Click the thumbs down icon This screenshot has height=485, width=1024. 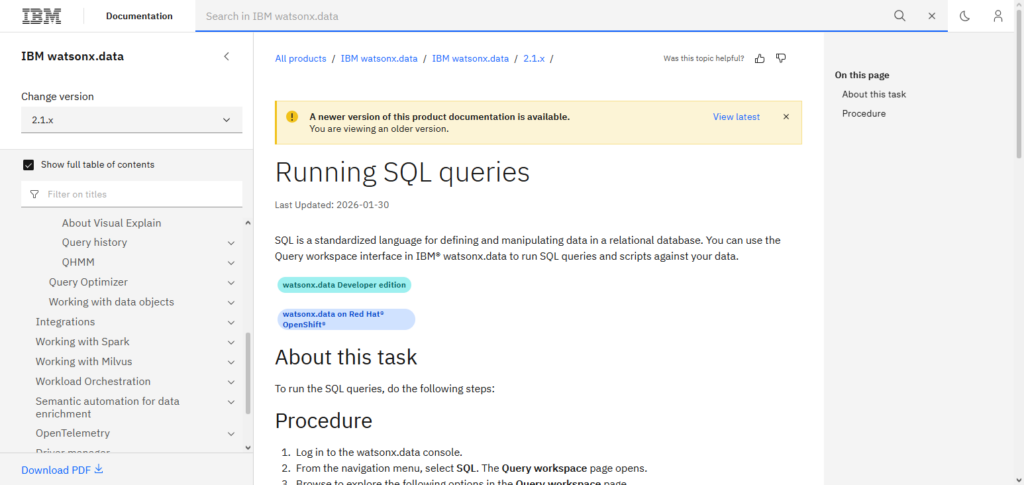tap(780, 59)
